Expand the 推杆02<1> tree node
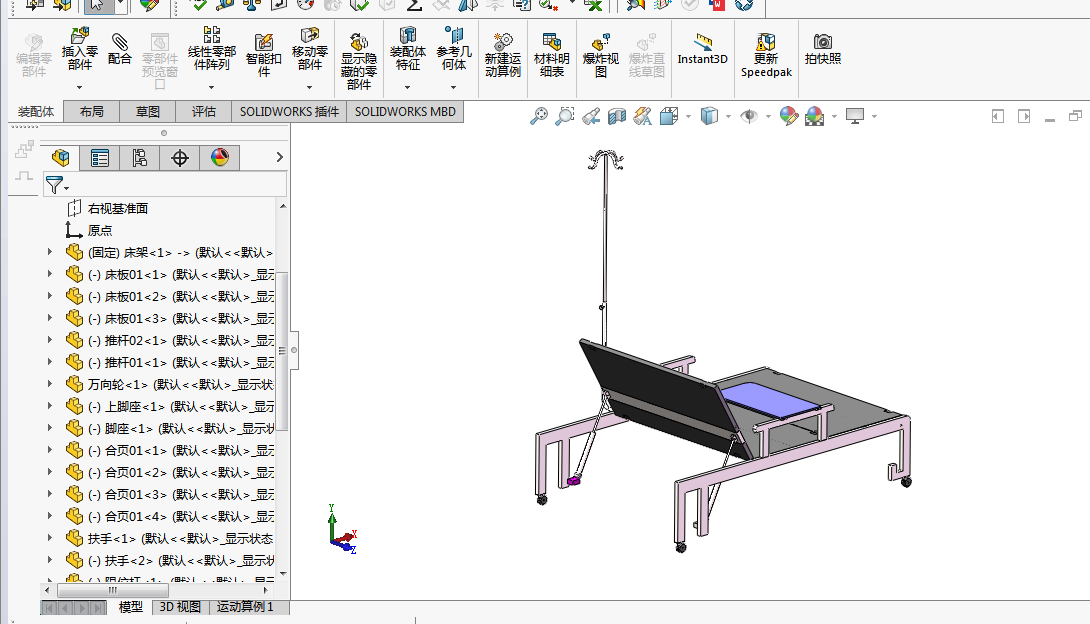 49,340
